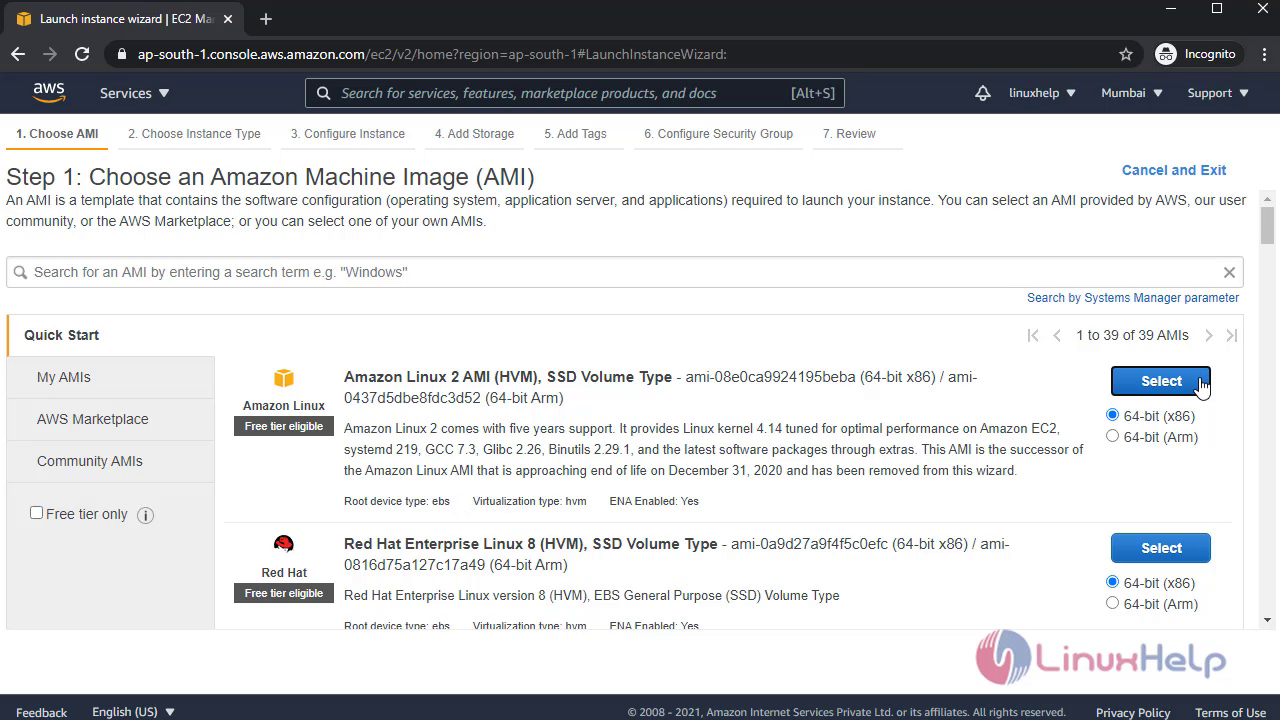
Task: Click the browser address bar URL
Action: (432, 54)
